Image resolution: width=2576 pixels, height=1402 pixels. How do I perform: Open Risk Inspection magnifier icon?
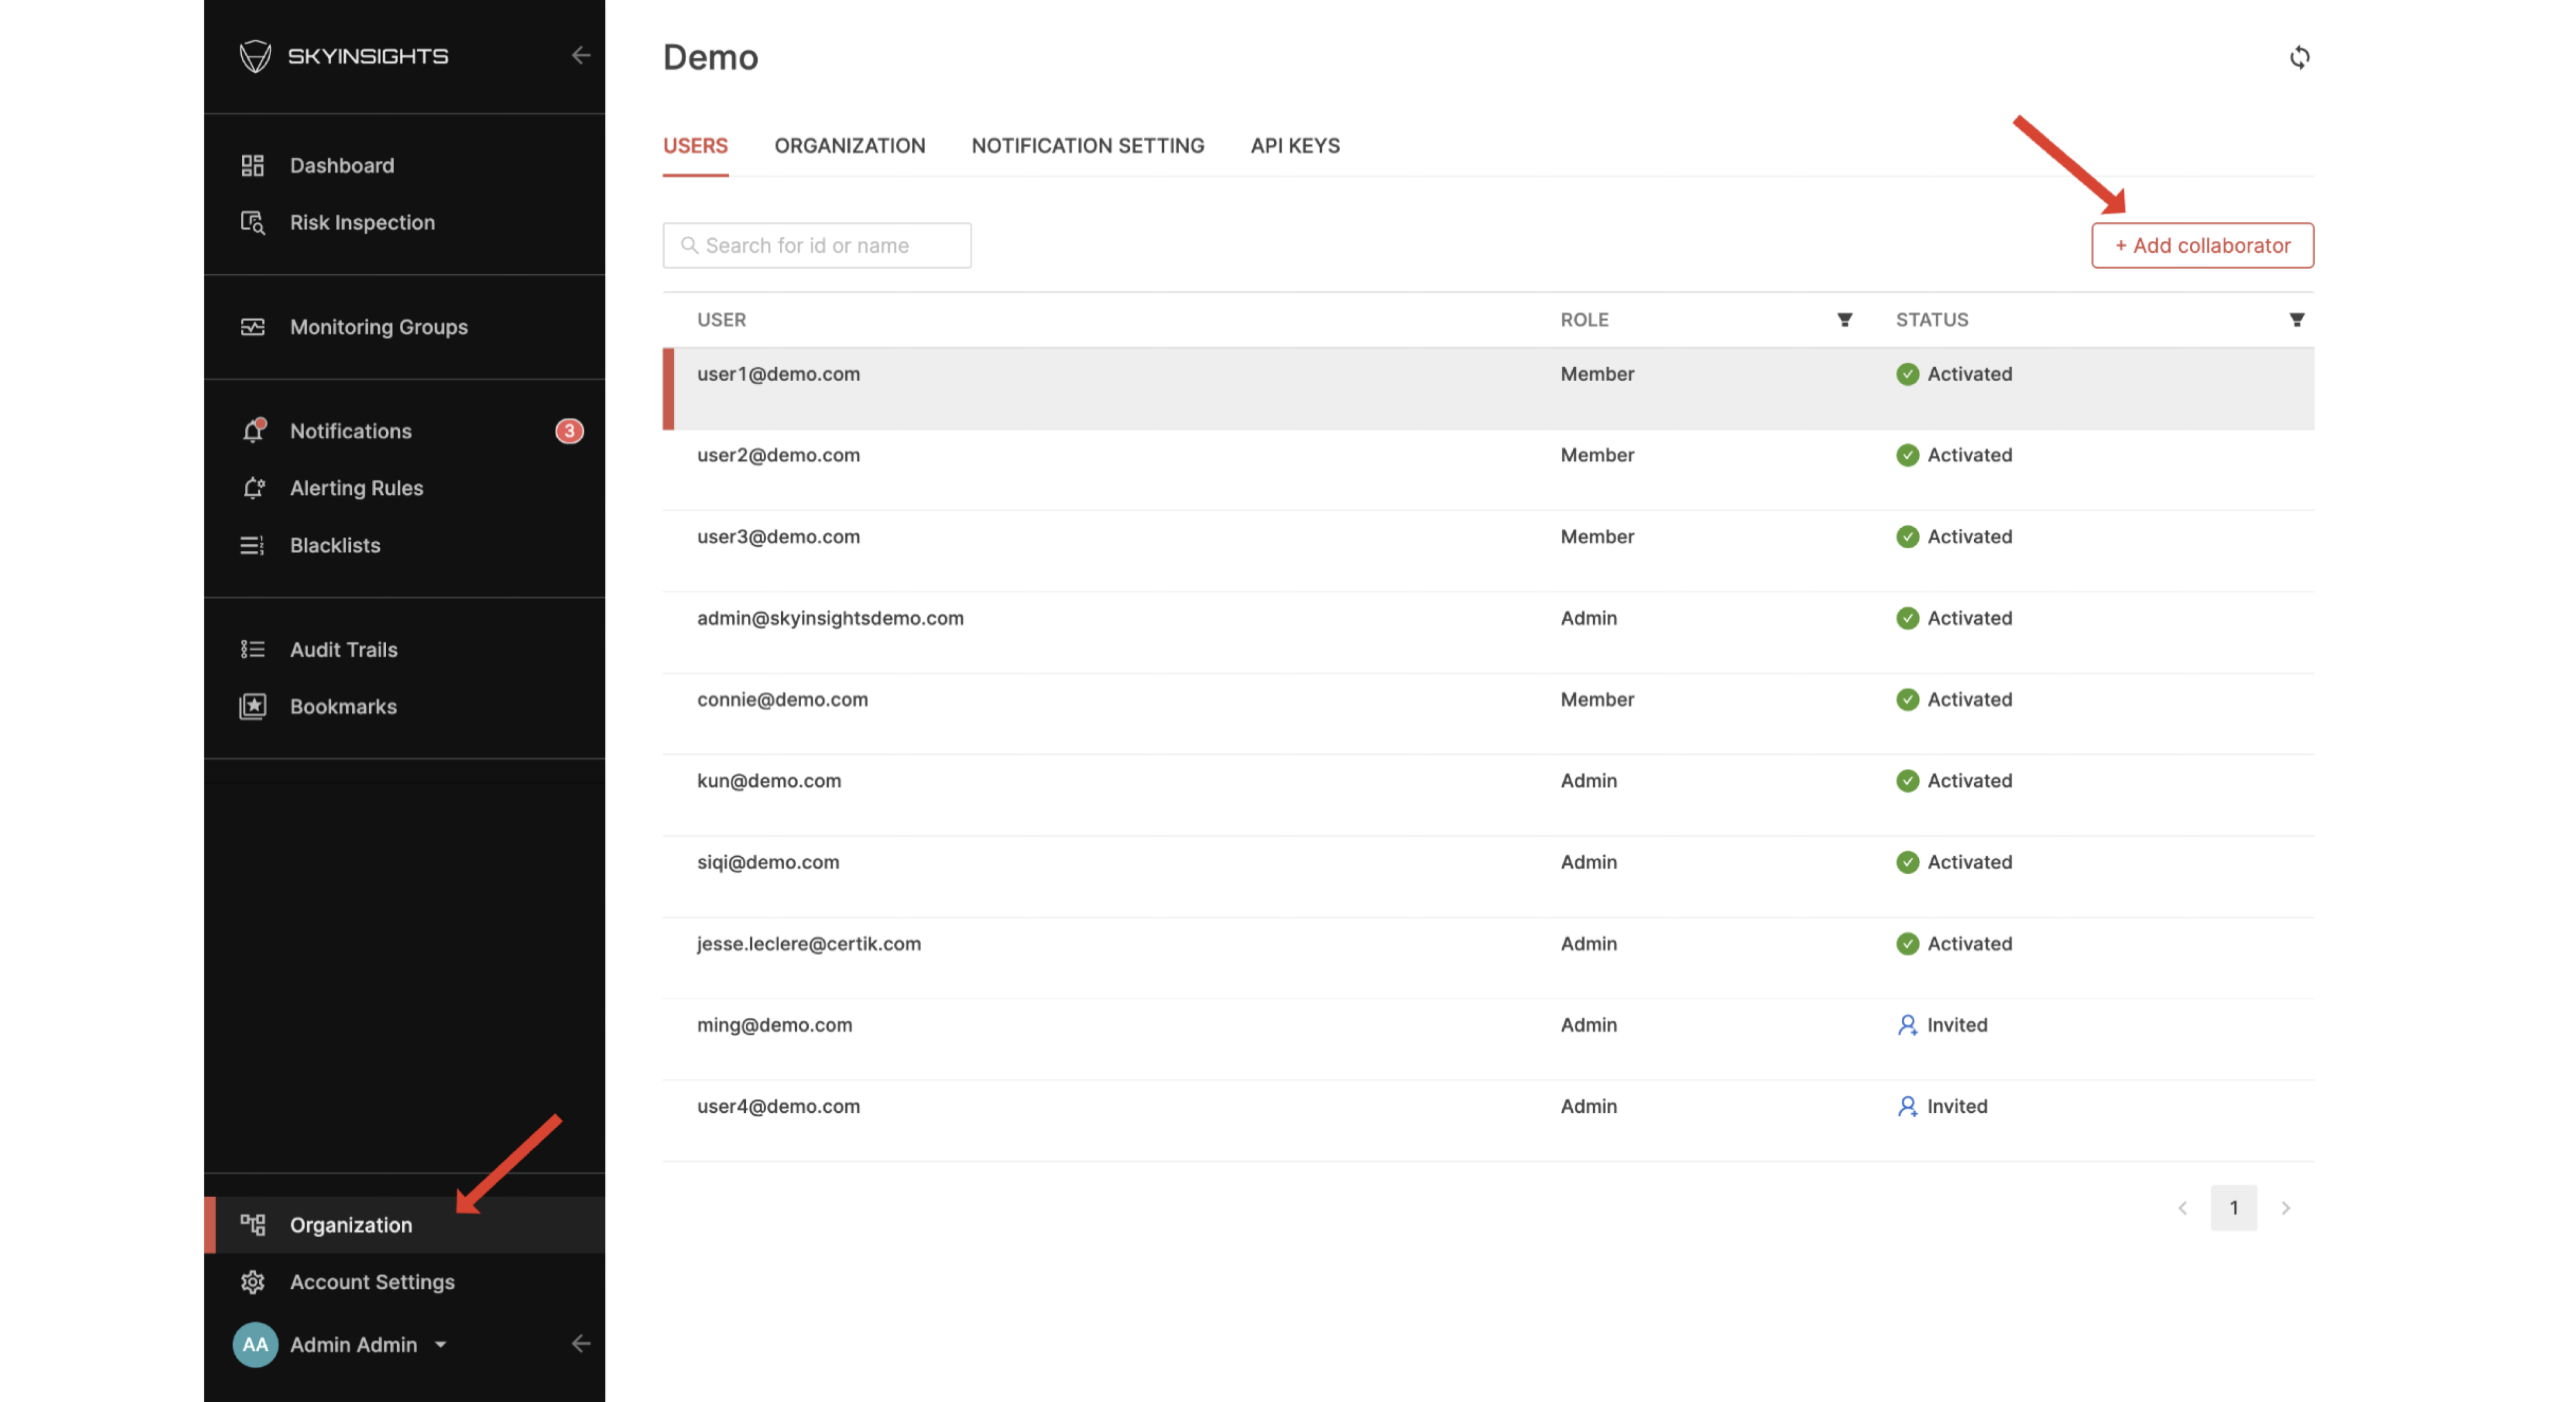[x=252, y=222]
